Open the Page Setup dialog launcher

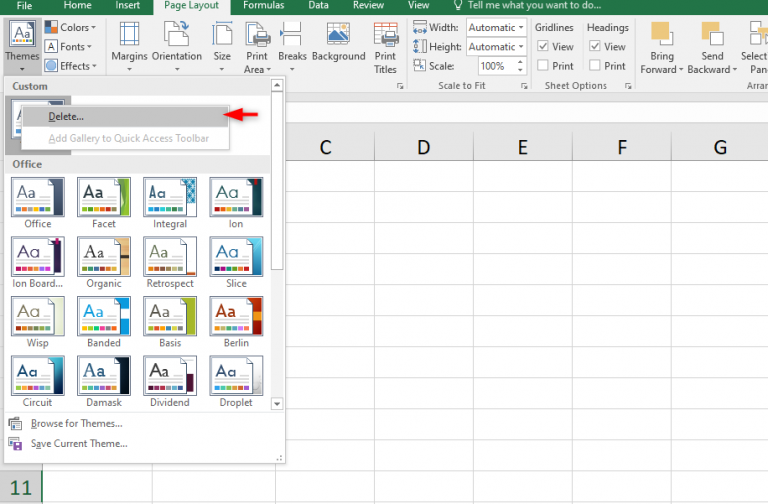click(x=400, y=86)
